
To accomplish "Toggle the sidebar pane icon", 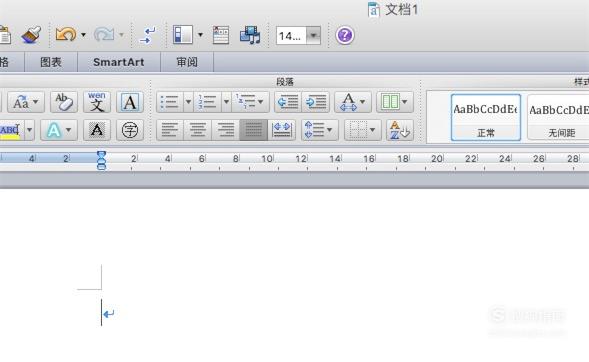I will pos(183,35).
